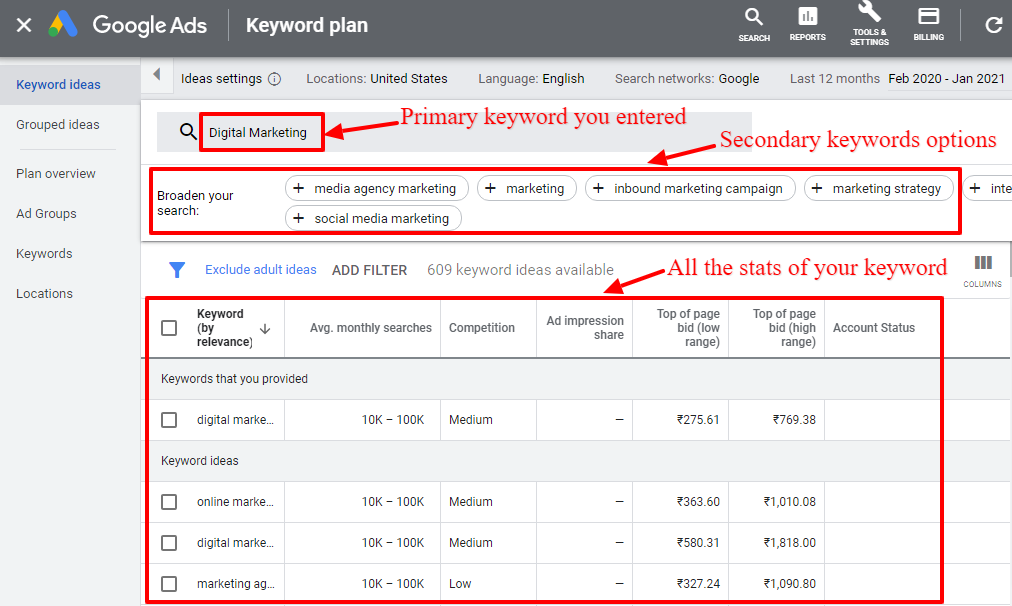
Task: Check the 'online marke...' keyword row checkbox
Action: pyautogui.click(x=169, y=502)
